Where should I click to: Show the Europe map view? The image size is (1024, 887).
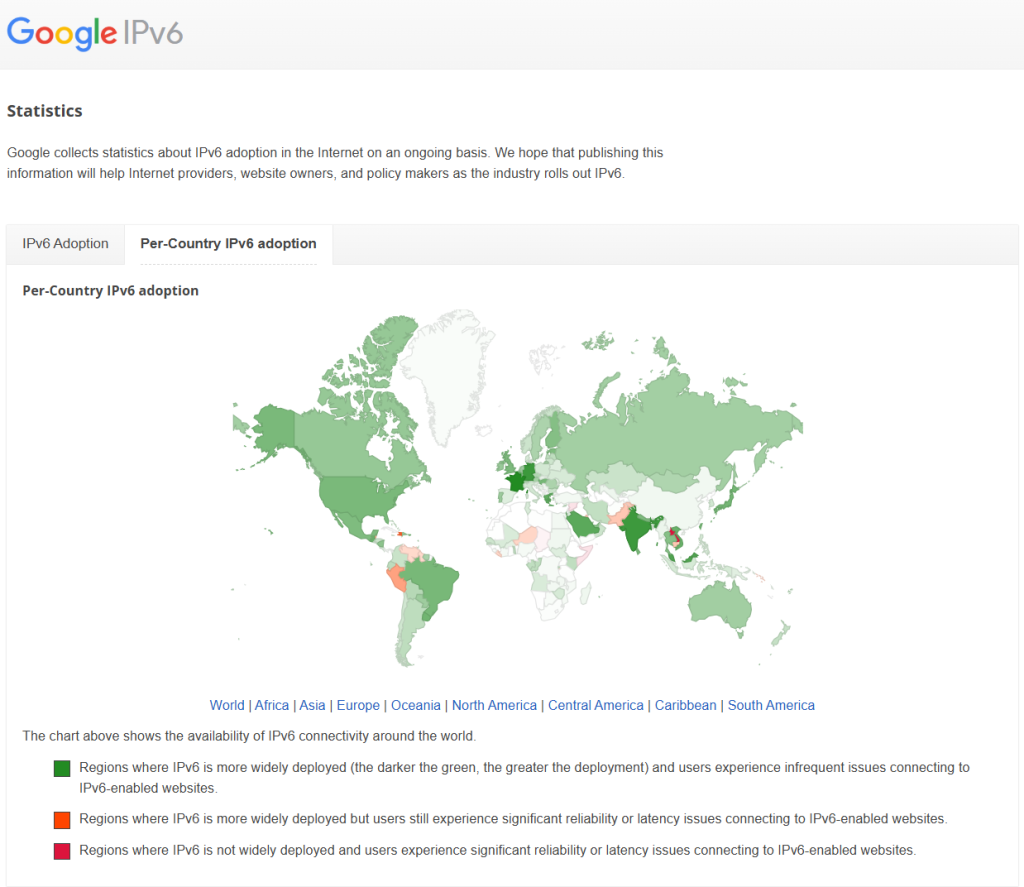[x=358, y=705]
